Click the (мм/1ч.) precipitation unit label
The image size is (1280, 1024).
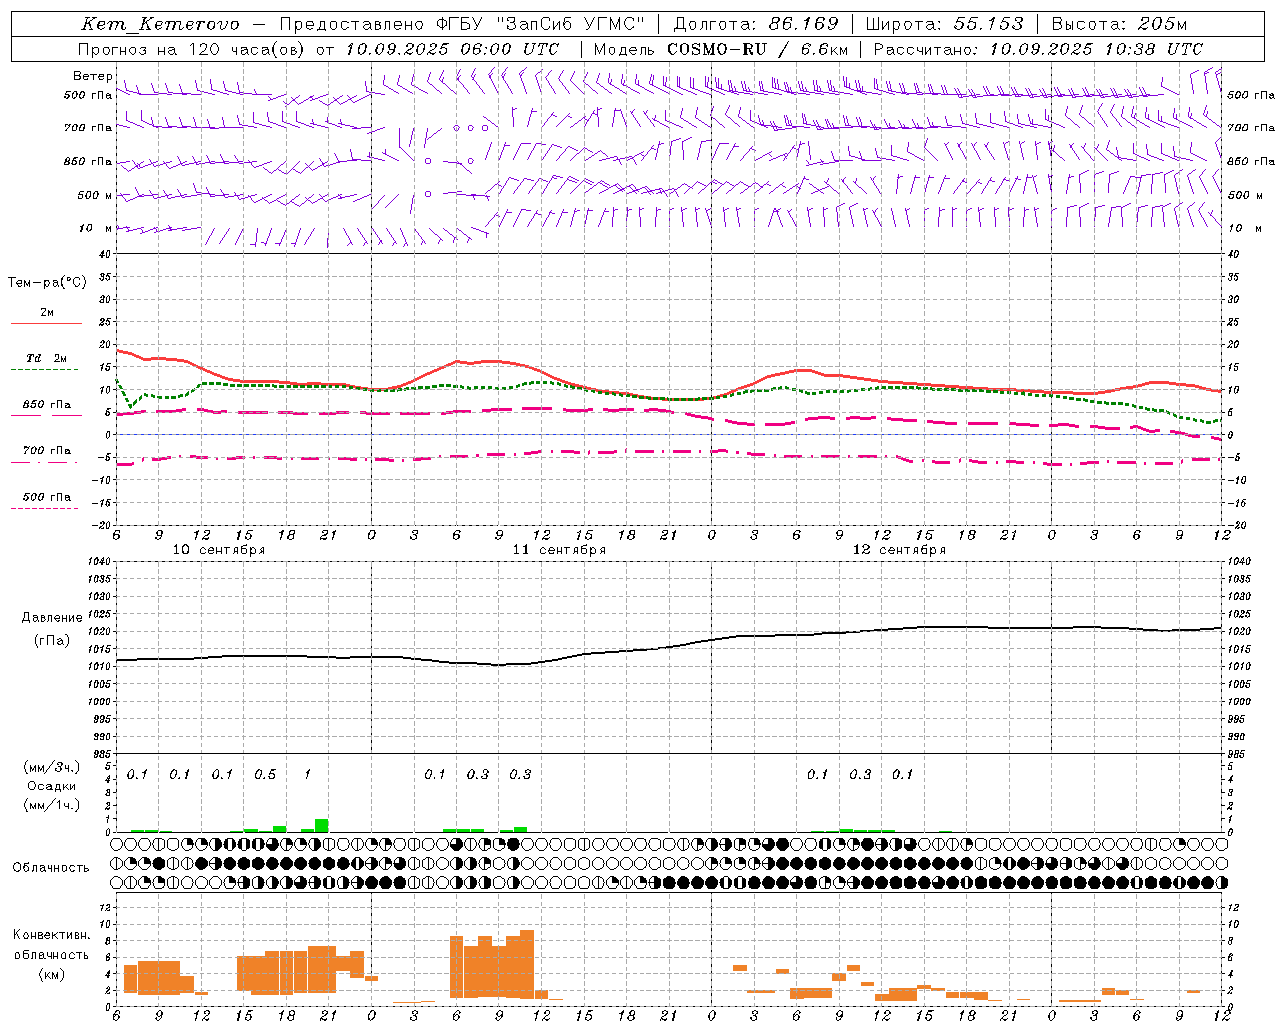pos(52,805)
